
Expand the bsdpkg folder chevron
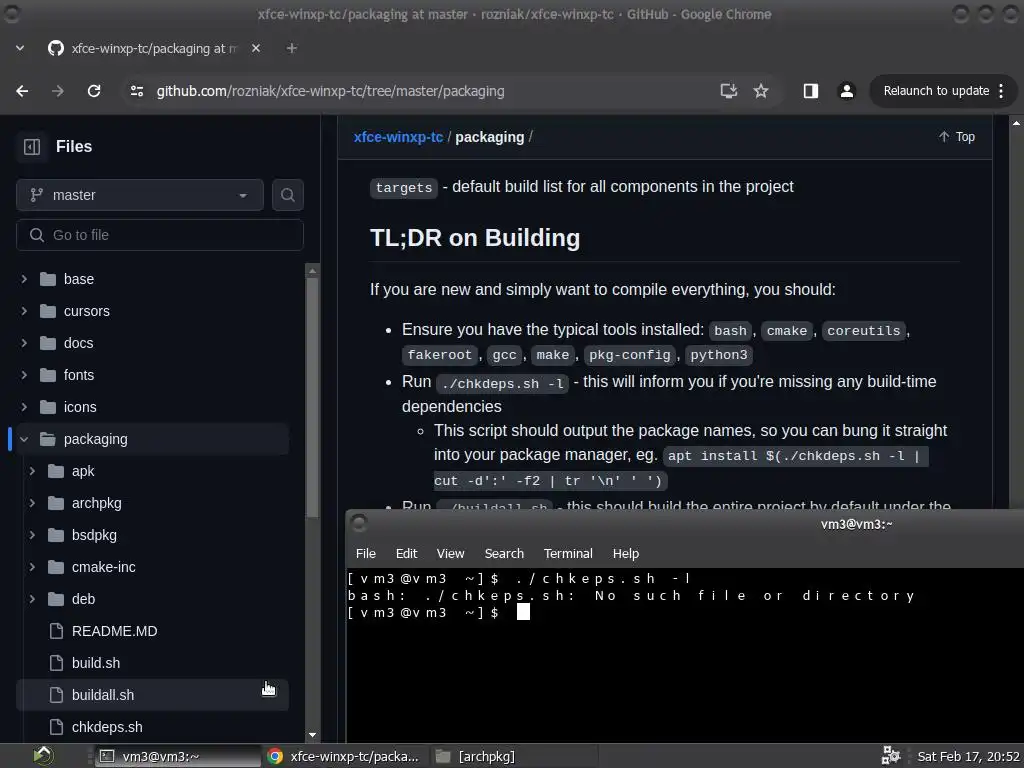tap(32, 535)
